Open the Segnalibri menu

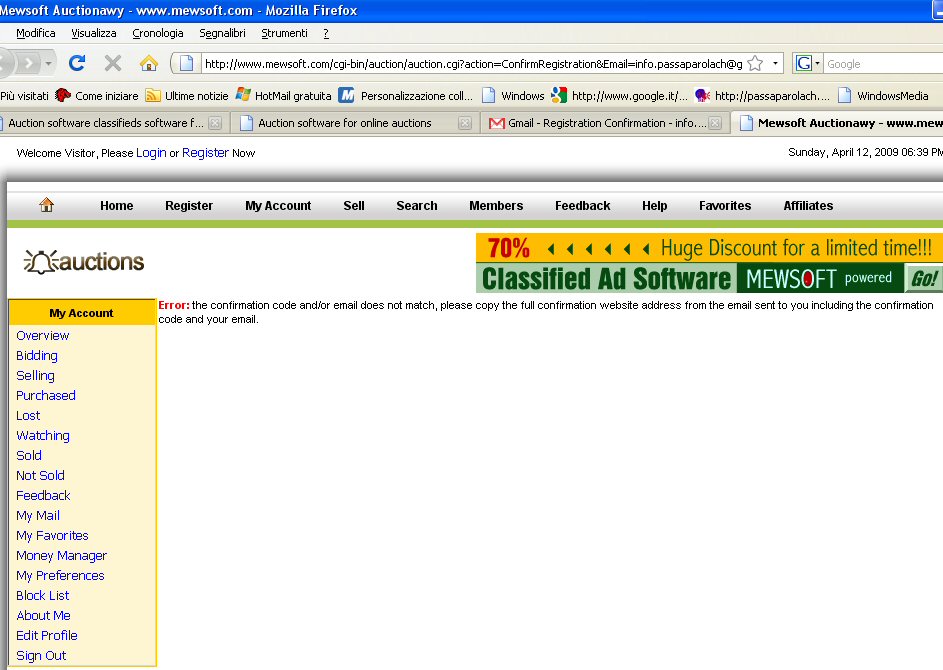(x=223, y=33)
